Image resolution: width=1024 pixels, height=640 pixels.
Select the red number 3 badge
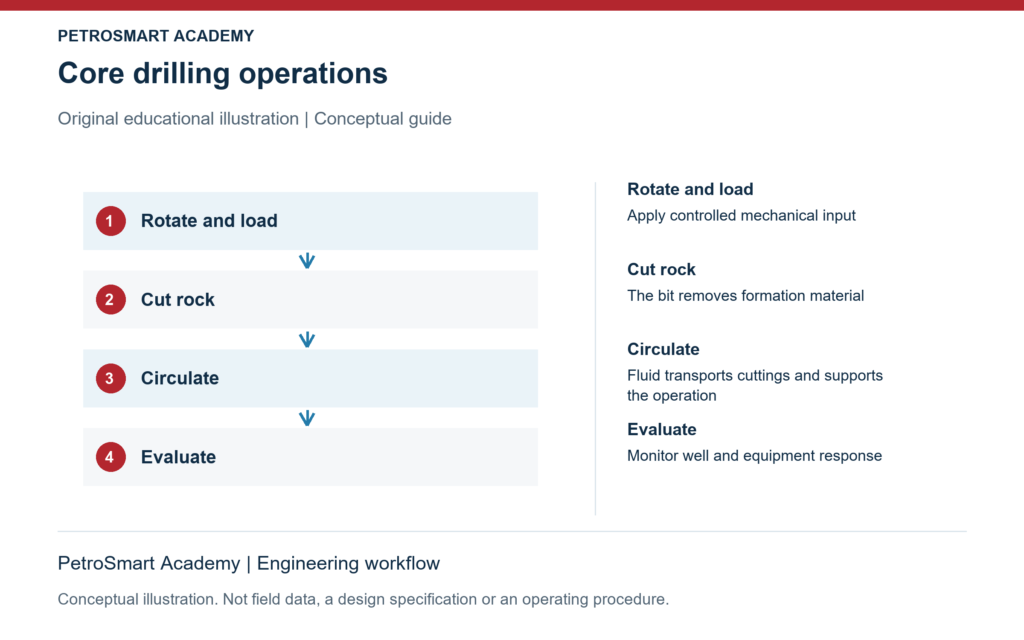click(x=110, y=378)
